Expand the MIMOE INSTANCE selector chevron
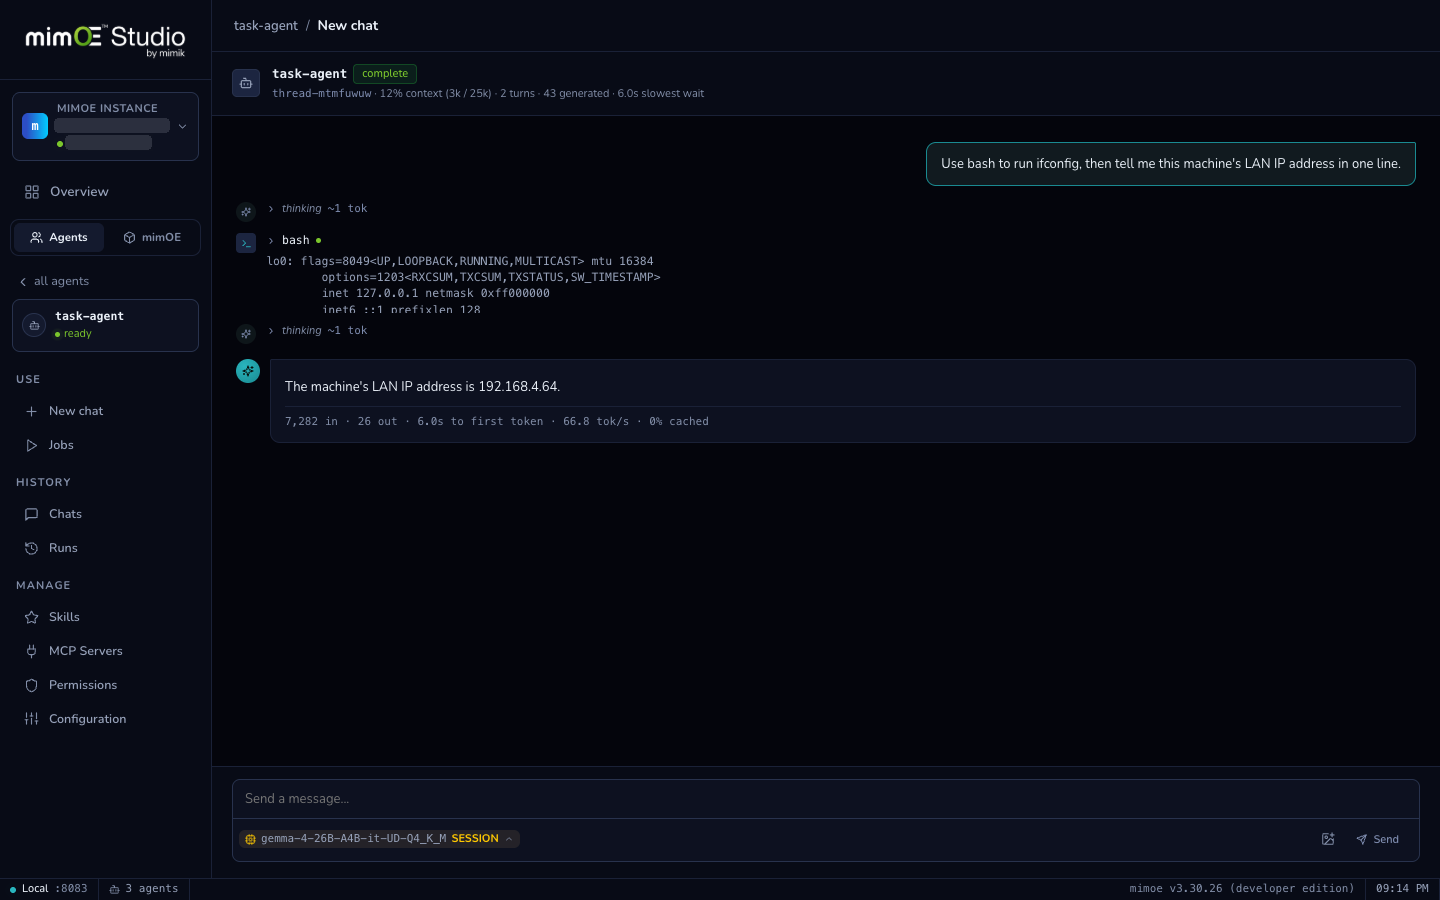Screen dimensions: 1440x900 point(182,126)
